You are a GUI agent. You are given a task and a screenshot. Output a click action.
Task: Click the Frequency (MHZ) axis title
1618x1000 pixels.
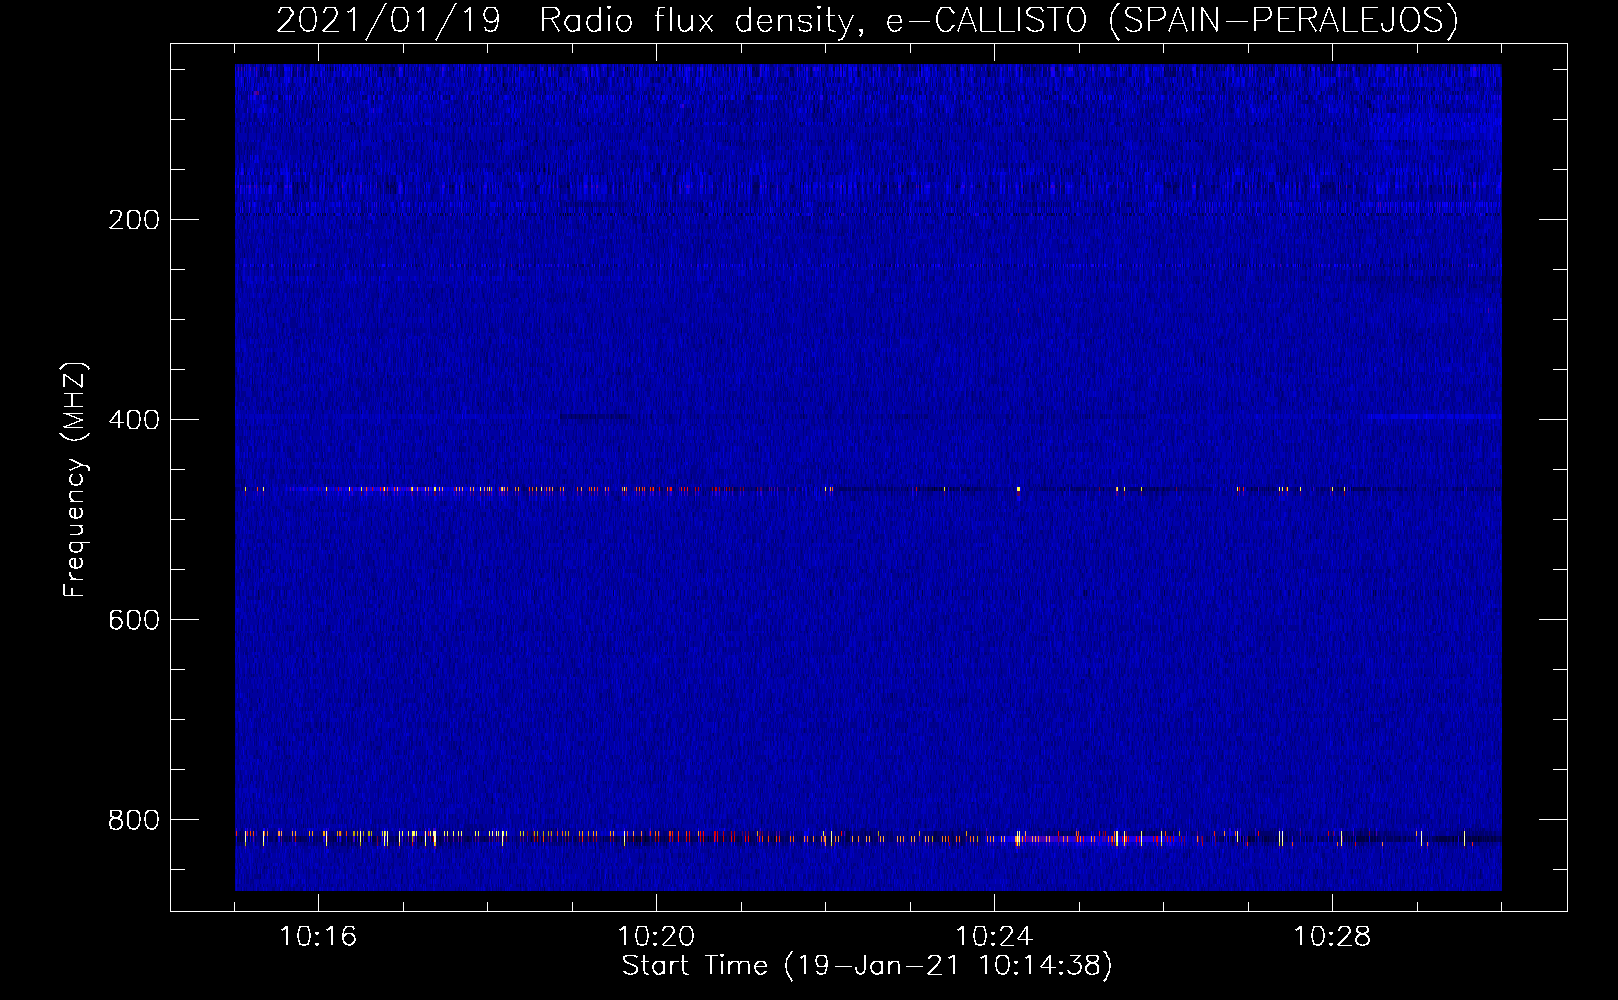pos(75,479)
